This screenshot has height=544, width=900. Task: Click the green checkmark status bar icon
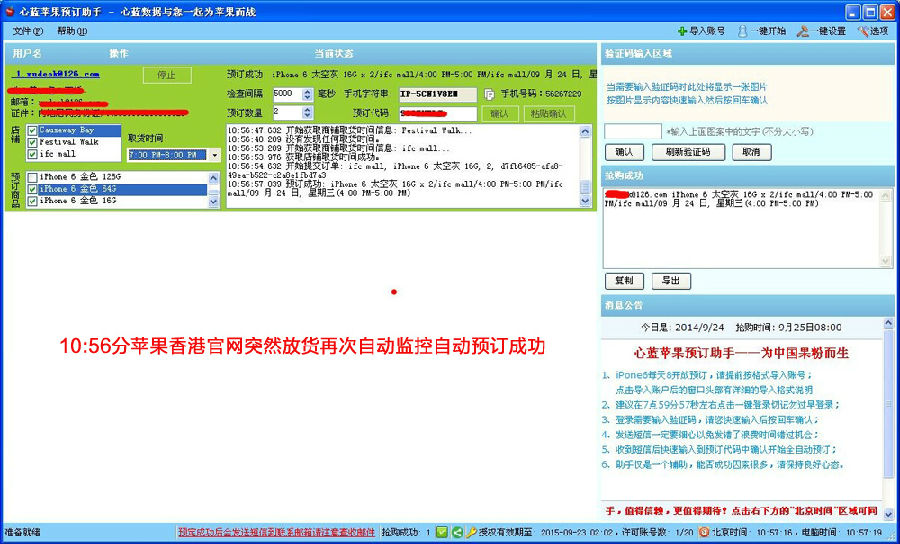coord(441,532)
